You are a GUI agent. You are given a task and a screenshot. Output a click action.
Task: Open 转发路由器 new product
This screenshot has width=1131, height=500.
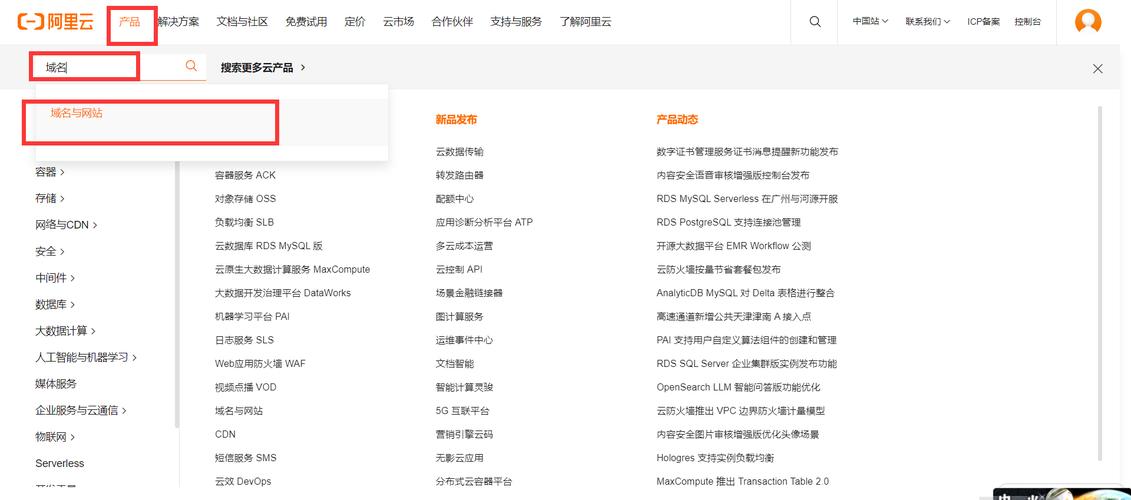tap(459, 175)
